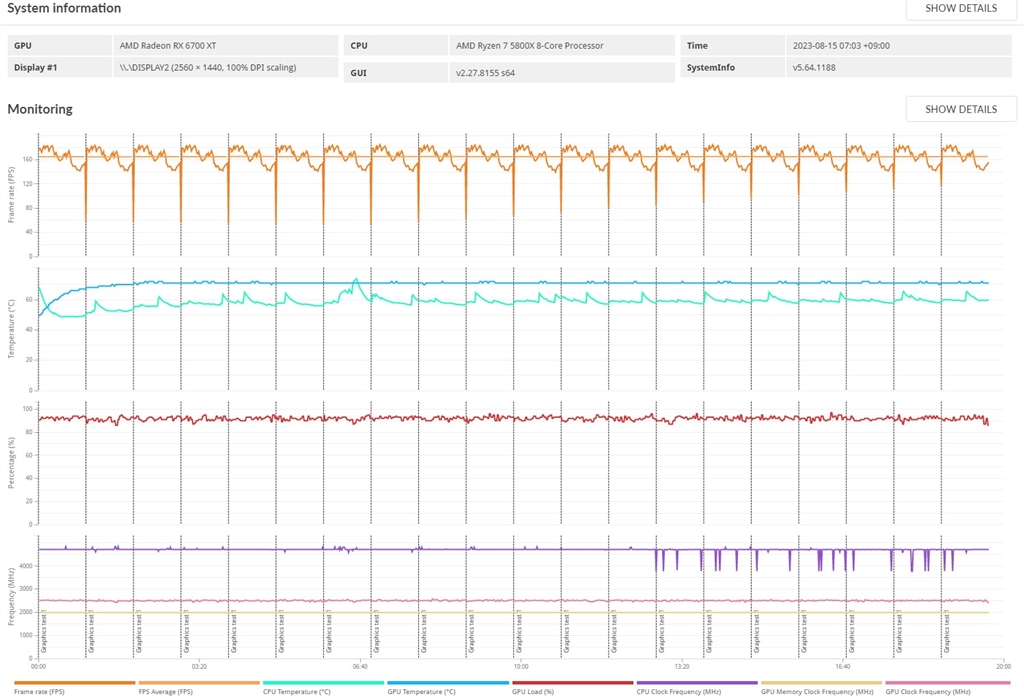
Task: Select the AMD Radeon RX 6700 XT field
Action: click(225, 46)
